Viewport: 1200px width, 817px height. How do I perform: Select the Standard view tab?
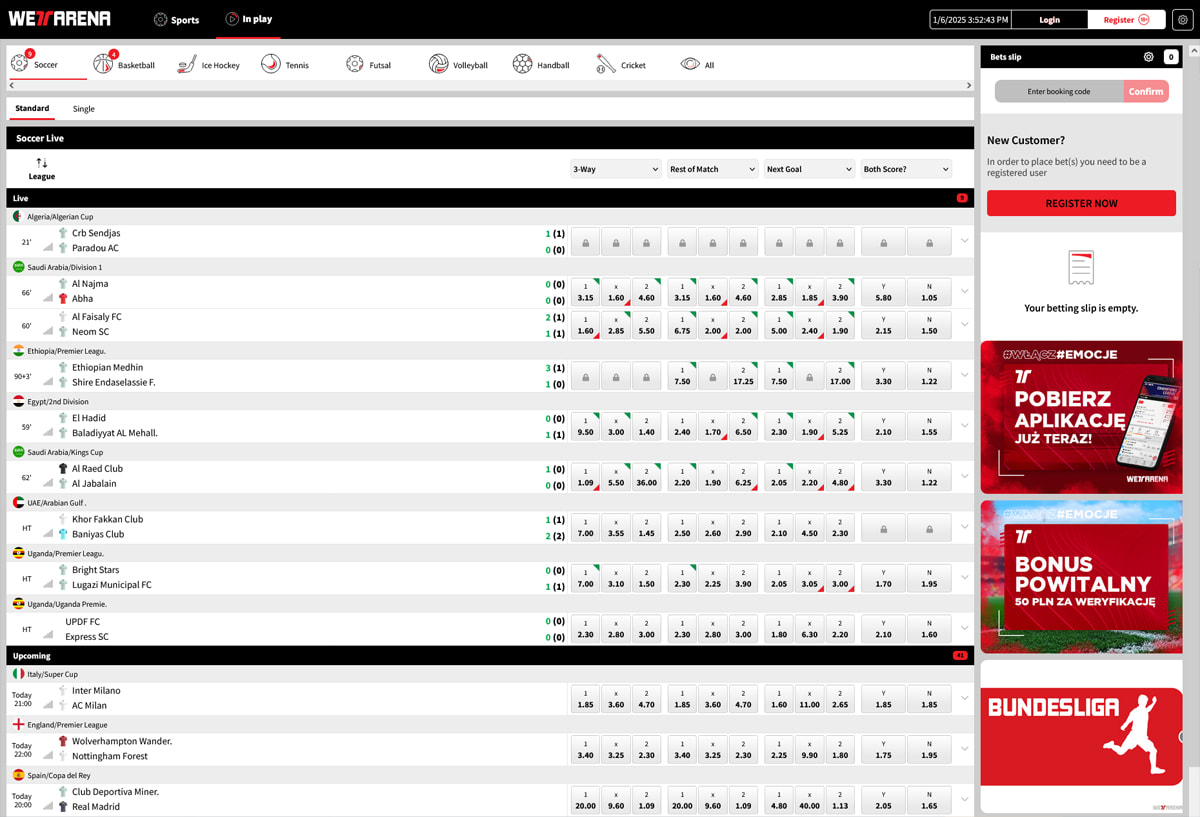click(32, 108)
